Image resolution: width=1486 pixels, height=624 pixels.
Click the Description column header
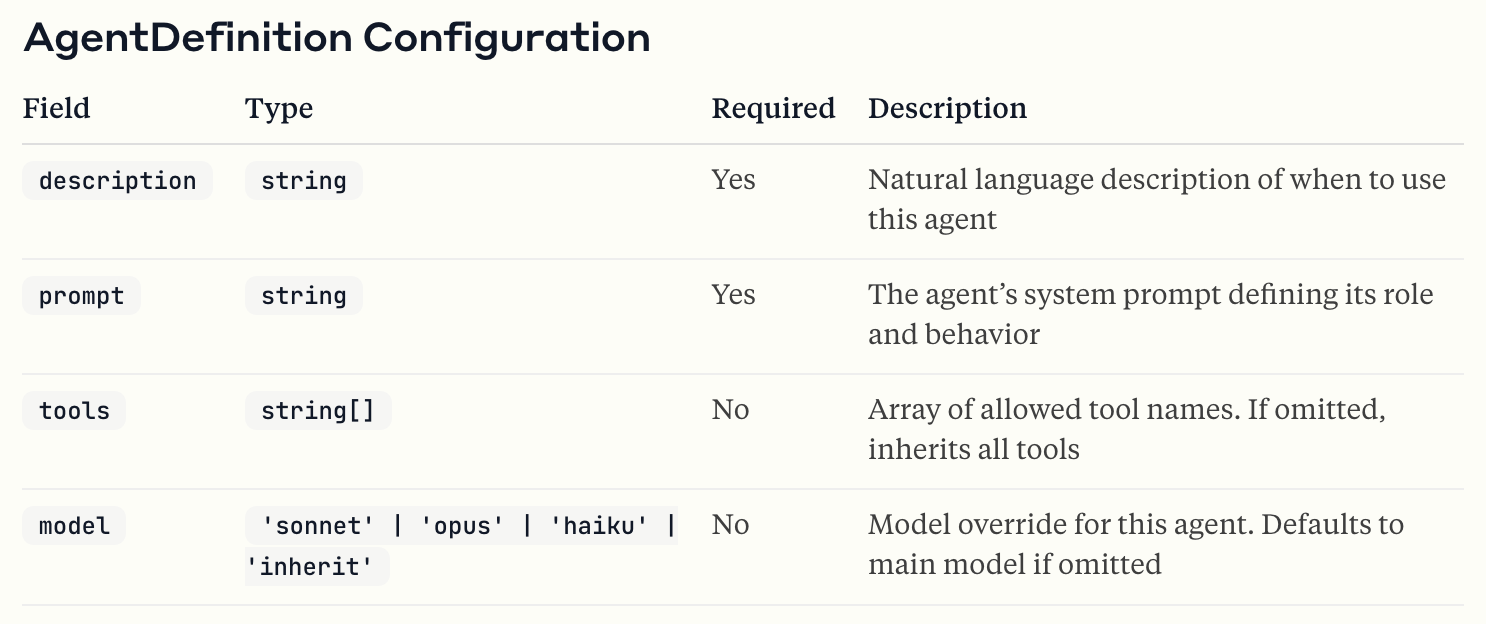point(947,108)
